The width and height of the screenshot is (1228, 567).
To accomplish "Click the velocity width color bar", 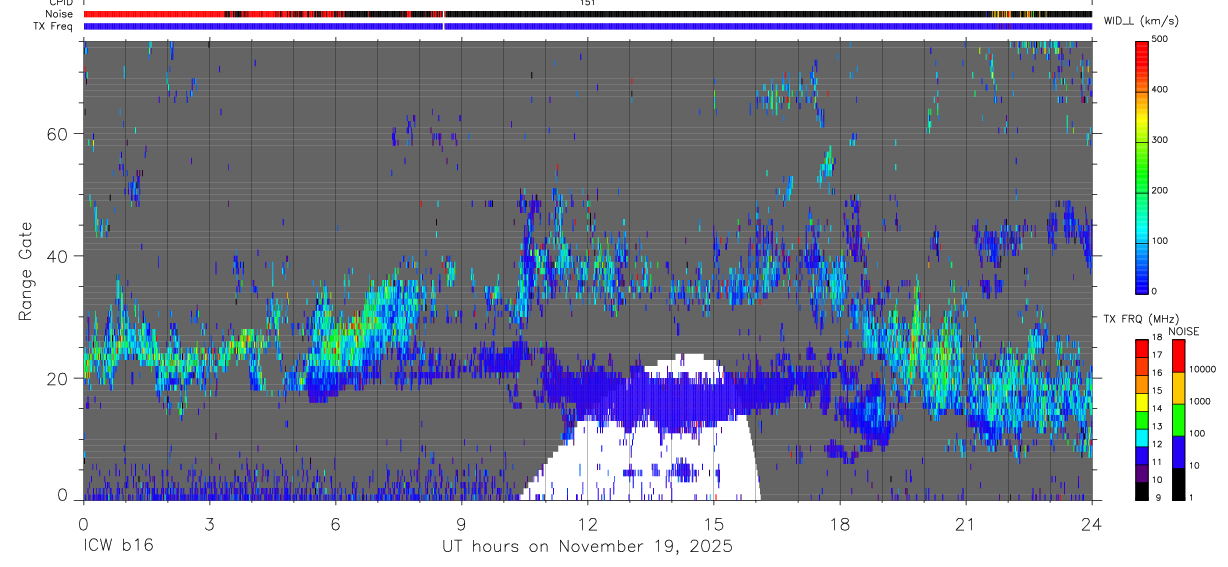I will (x=1141, y=166).
